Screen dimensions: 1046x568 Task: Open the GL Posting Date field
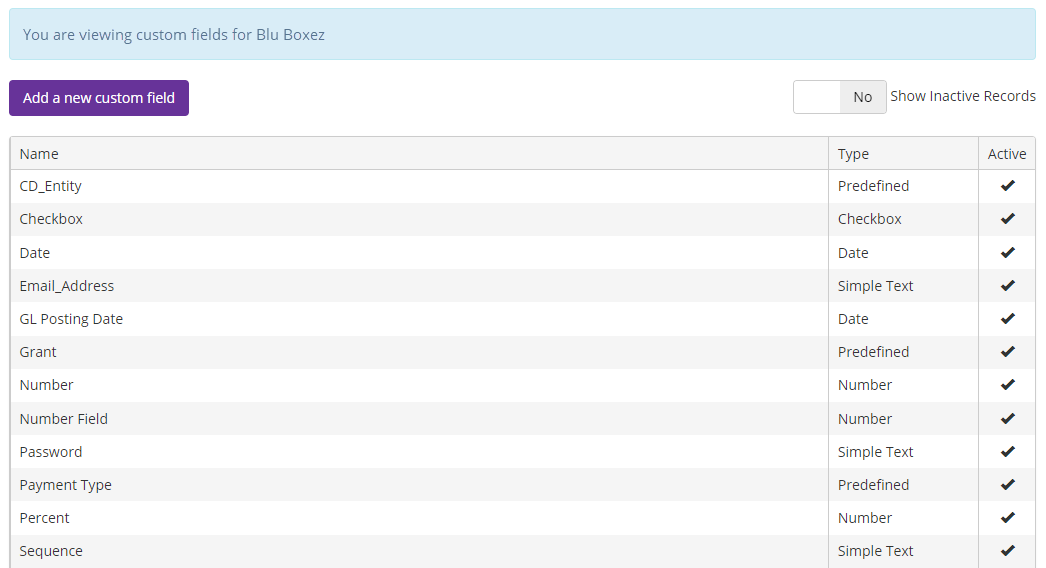[x=71, y=319]
